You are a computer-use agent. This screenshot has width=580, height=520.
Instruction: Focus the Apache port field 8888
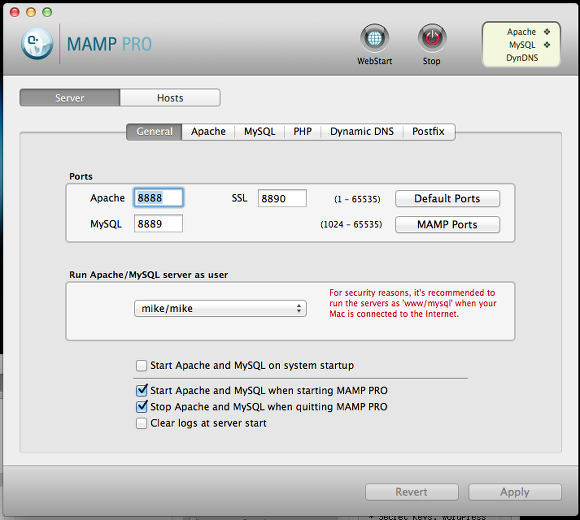[158, 198]
